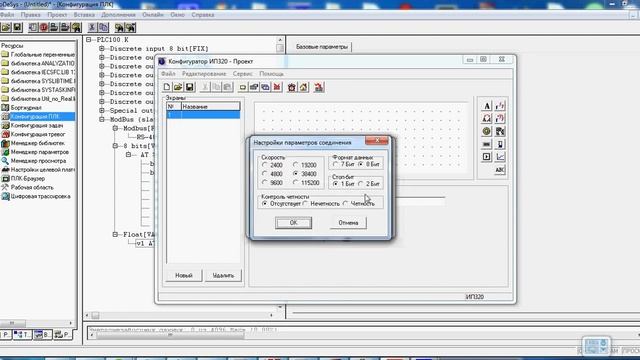Collapse the ModBus (slave) node
This screenshot has height=360, width=640.
[x=102, y=120]
